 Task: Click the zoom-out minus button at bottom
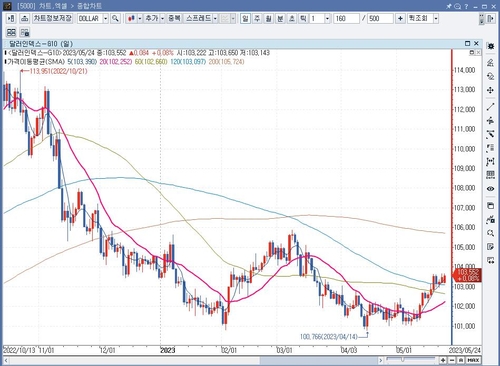(x=452, y=360)
